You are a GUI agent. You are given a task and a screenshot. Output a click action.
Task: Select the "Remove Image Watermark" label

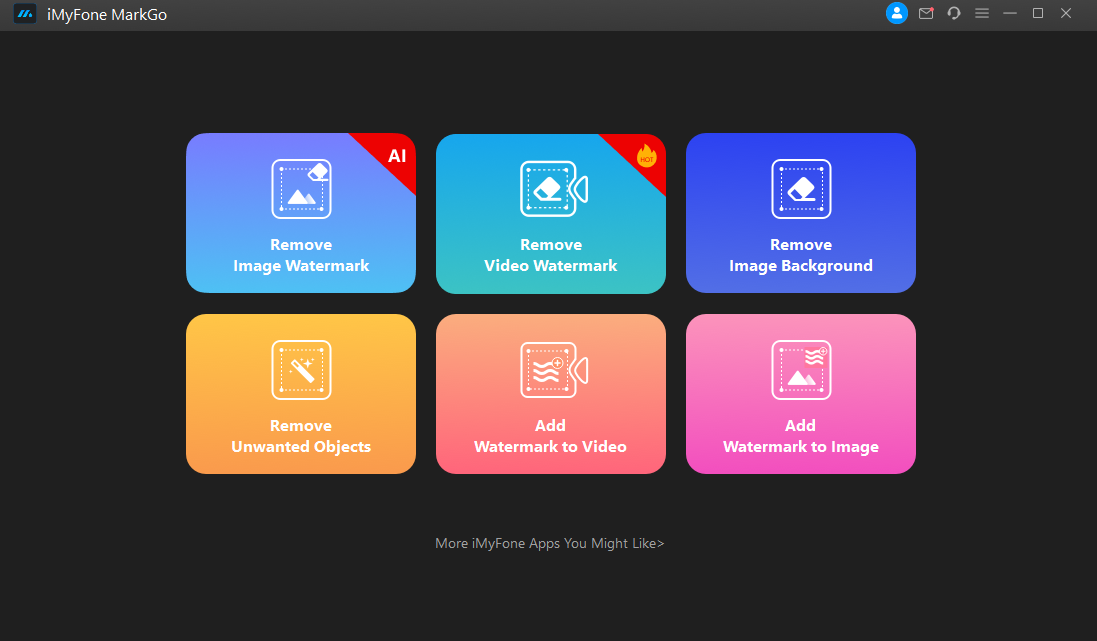coord(301,255)
